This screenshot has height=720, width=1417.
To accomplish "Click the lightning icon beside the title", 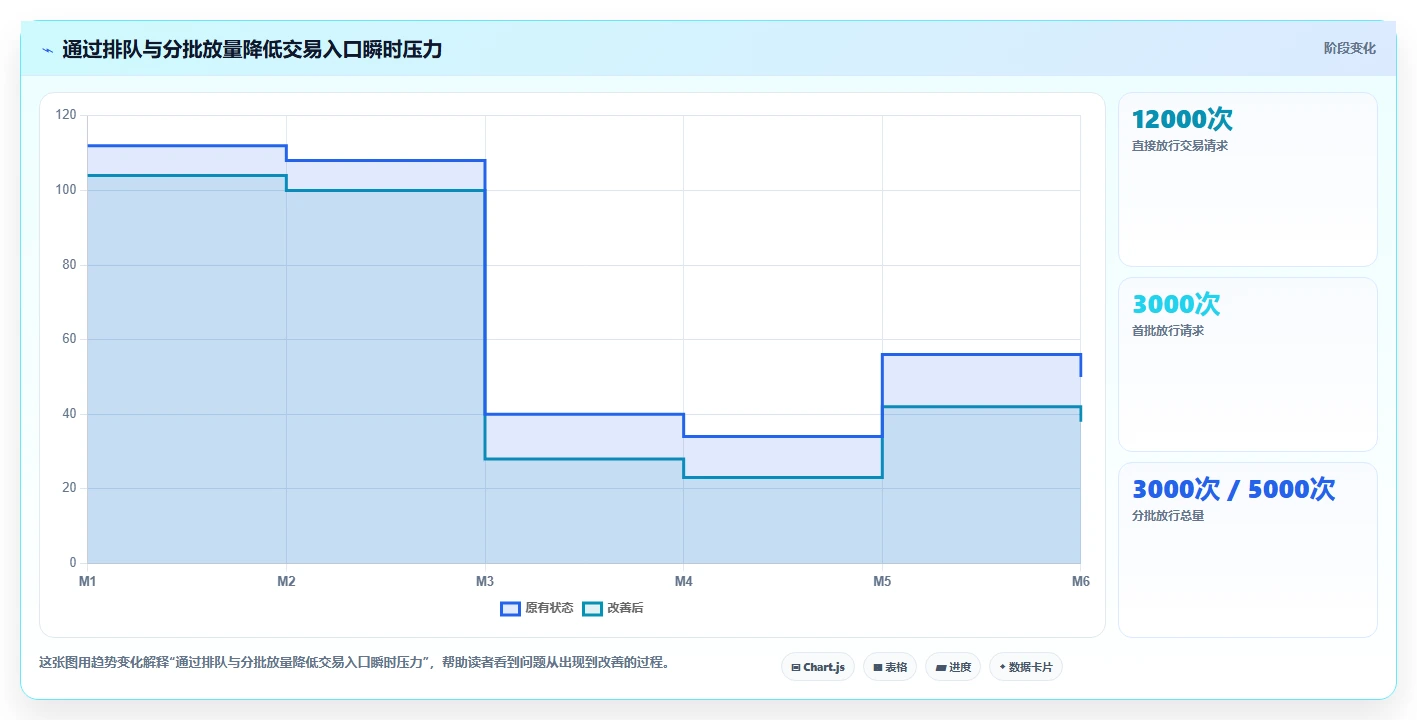I will (47, 50).
